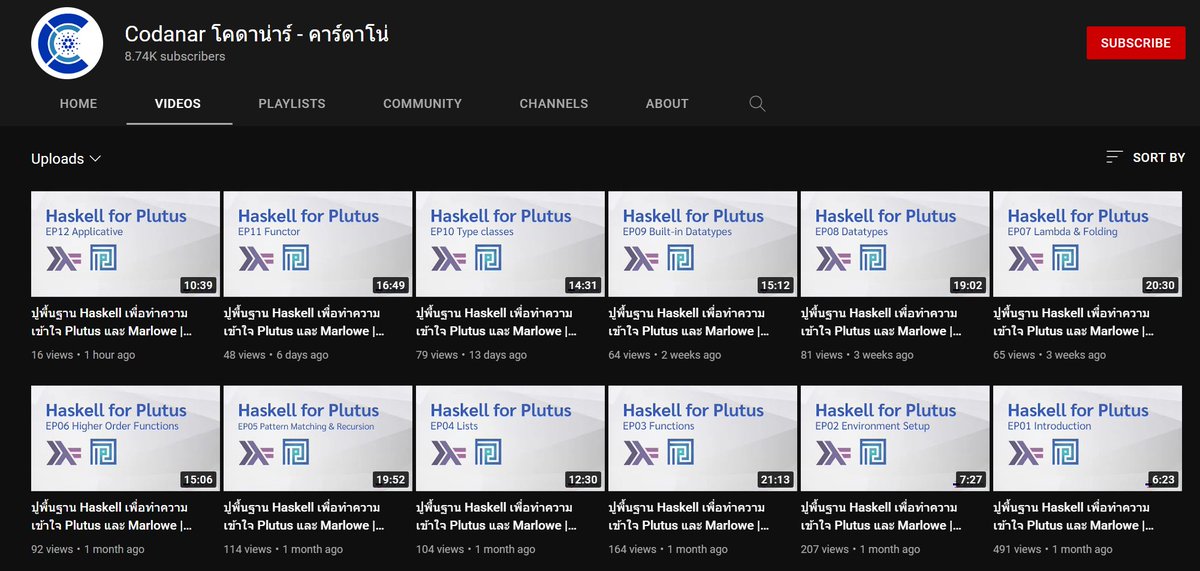The height and width of the screenshot is (571, 1200).
Task: Click the '207 views • 1 month ago' text
Action: coord(860,549)
